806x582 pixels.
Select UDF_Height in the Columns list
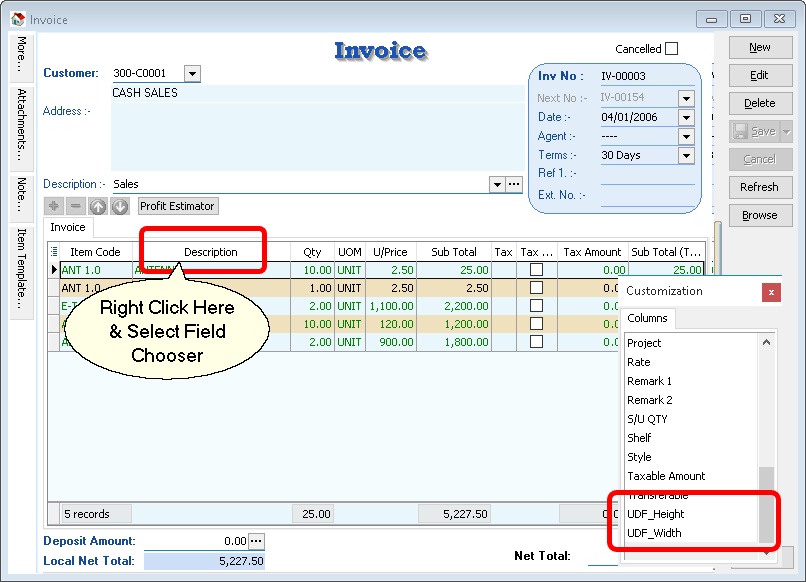pyautogui.click(x=656, y=514)
